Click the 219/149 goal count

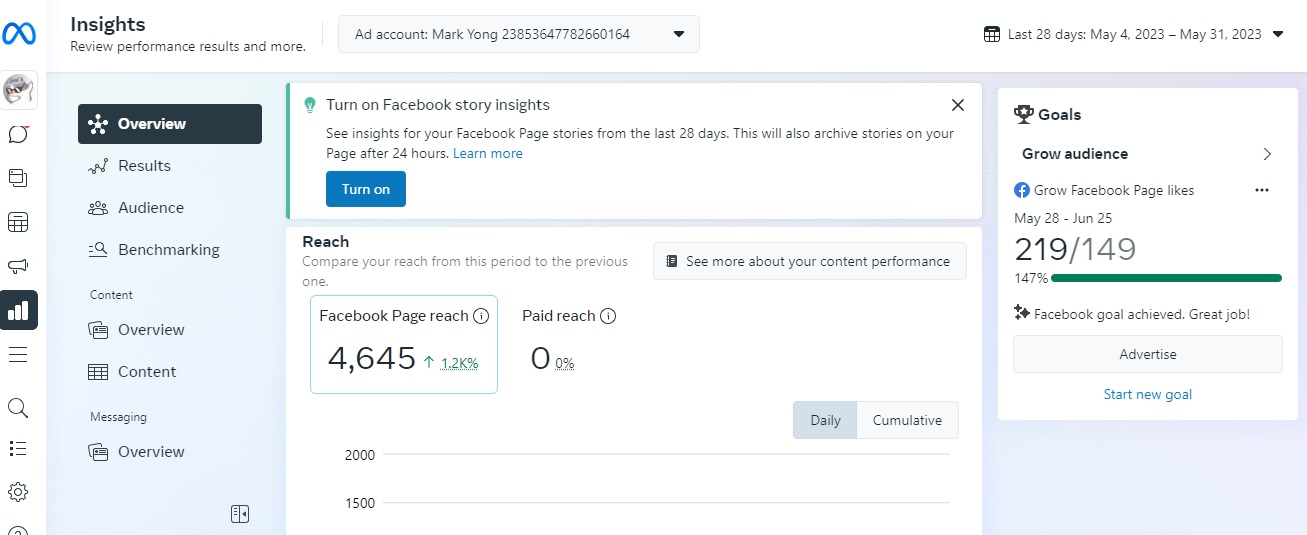tap(1076, 249)
